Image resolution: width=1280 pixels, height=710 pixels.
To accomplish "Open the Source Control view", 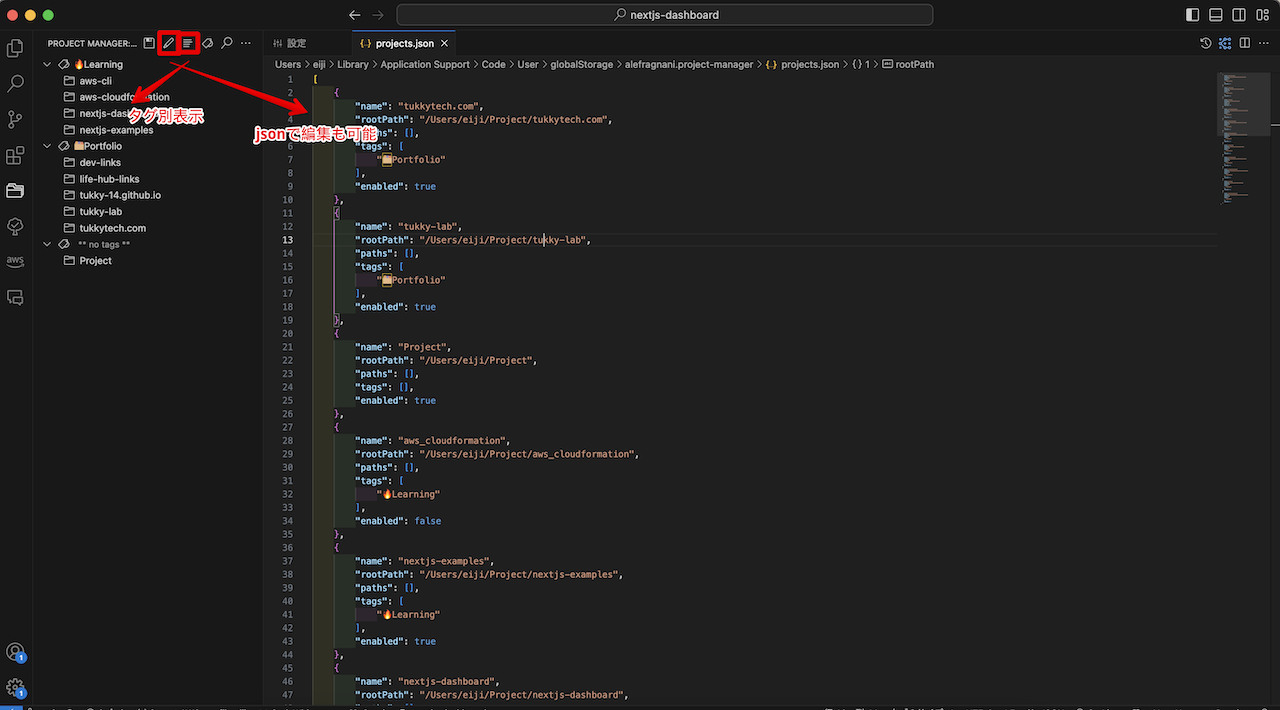I will point(15,120).
